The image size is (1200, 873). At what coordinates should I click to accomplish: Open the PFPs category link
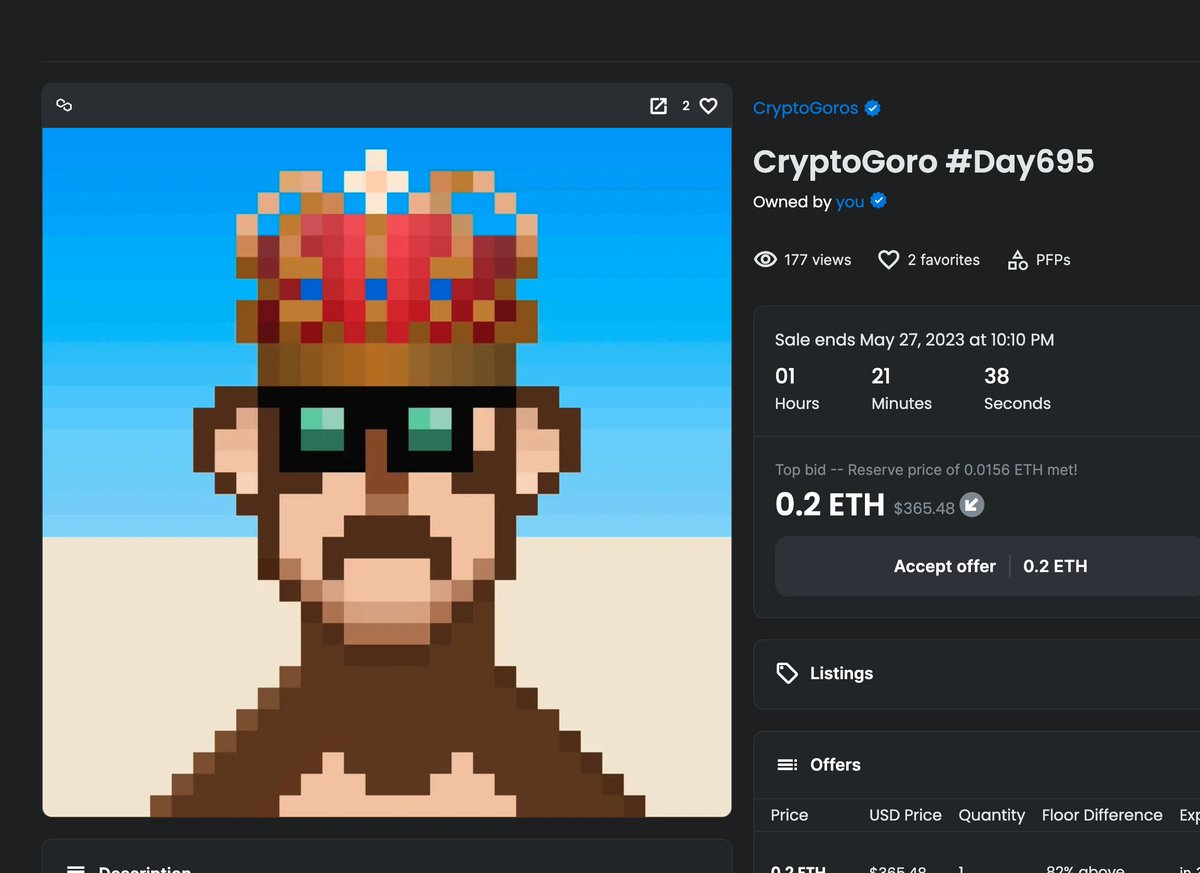[1053, 260]
